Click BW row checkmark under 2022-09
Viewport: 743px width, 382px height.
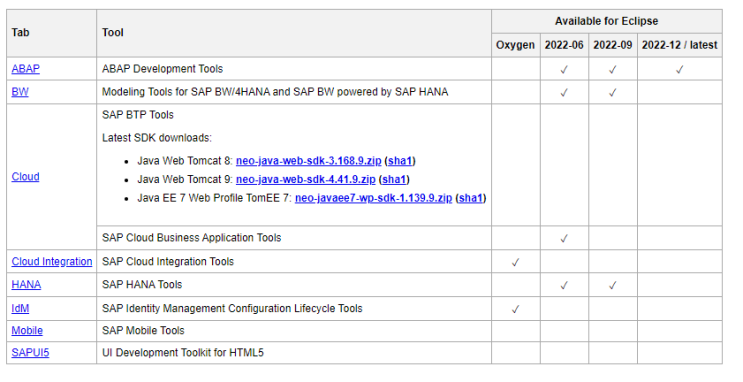[x=613, y=93]
